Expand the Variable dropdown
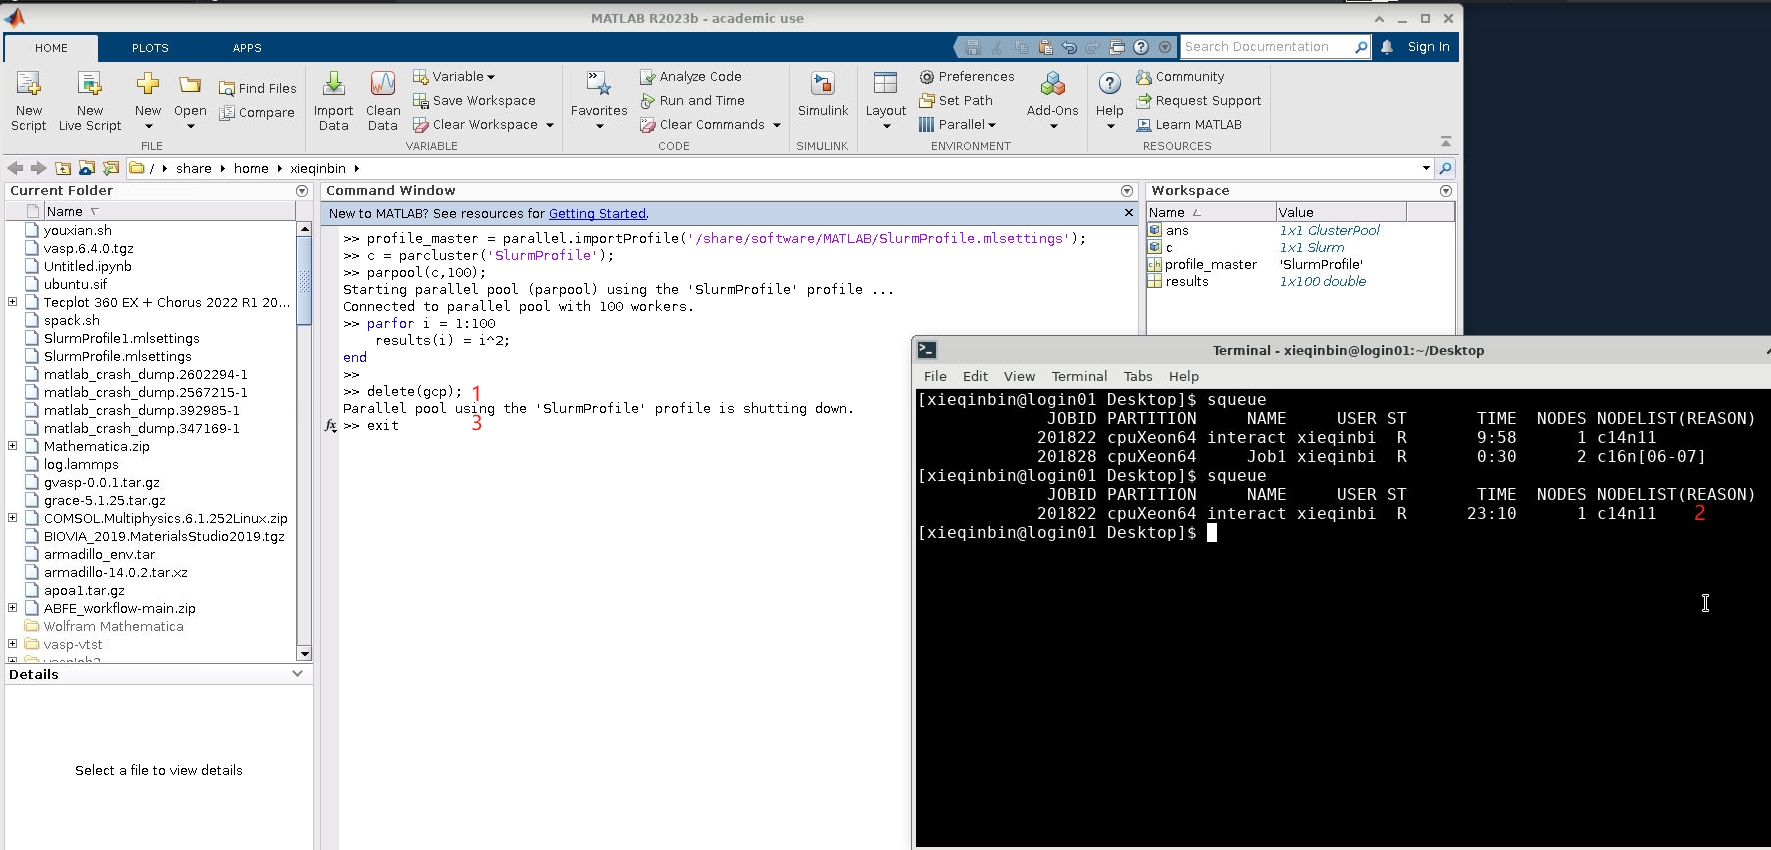Viewport: 1771px width, 850px height. click(x=491, y=77)
